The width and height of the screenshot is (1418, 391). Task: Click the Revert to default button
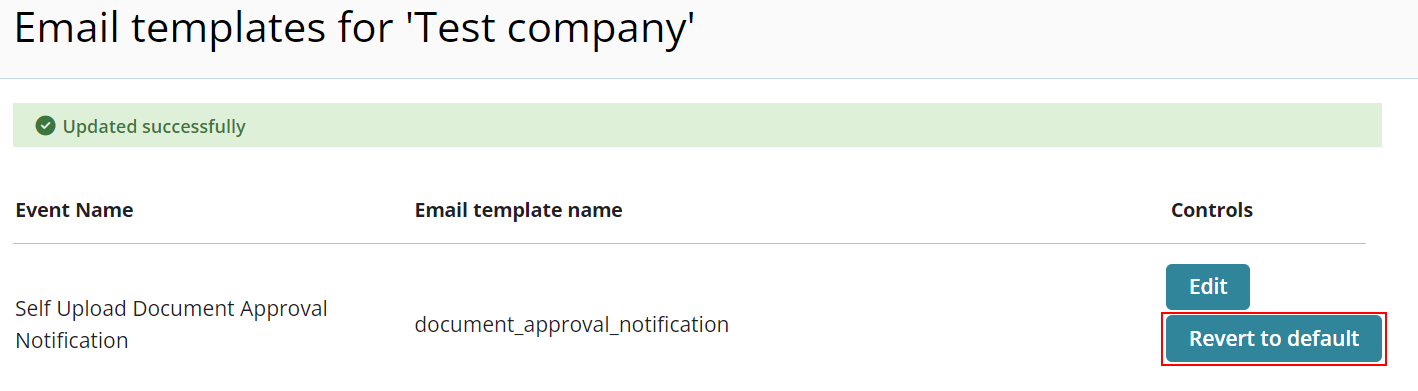[x=1274, y=339]
